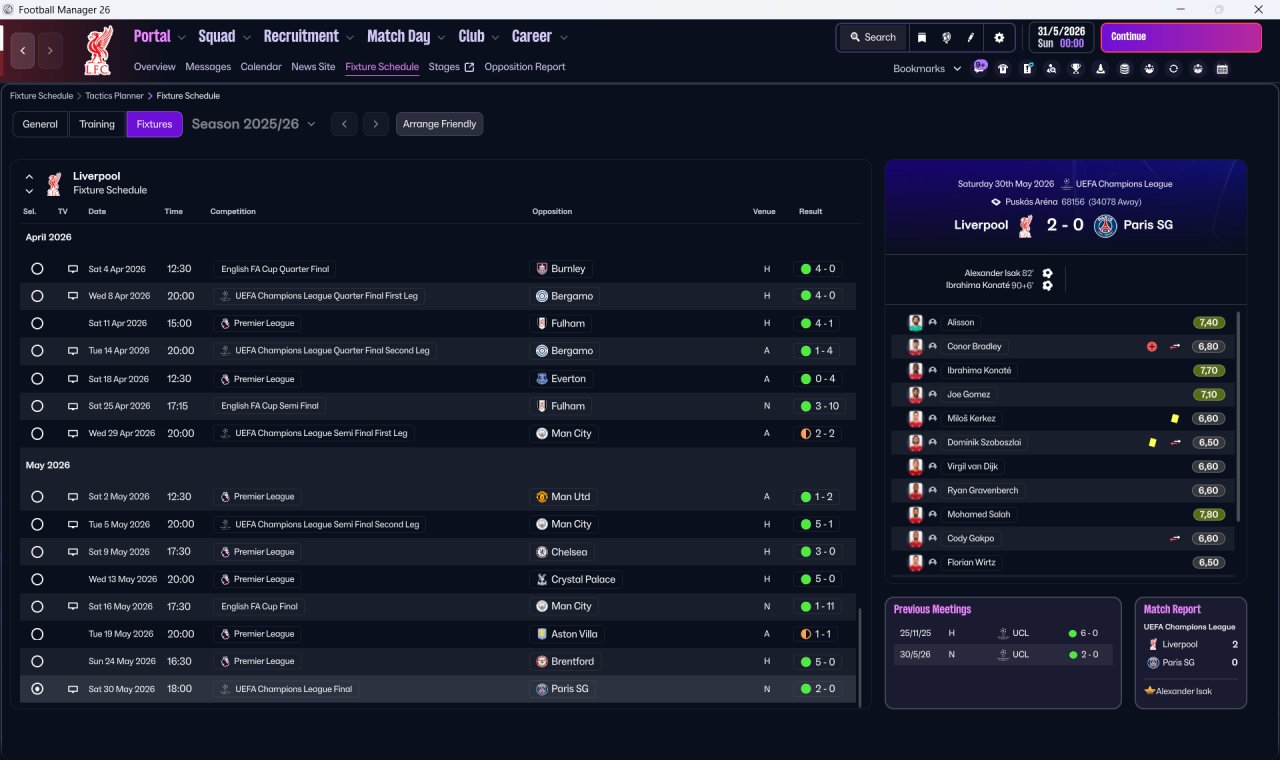
Task: Click the Crystal Palace club badge
Action: click(542, 579)
